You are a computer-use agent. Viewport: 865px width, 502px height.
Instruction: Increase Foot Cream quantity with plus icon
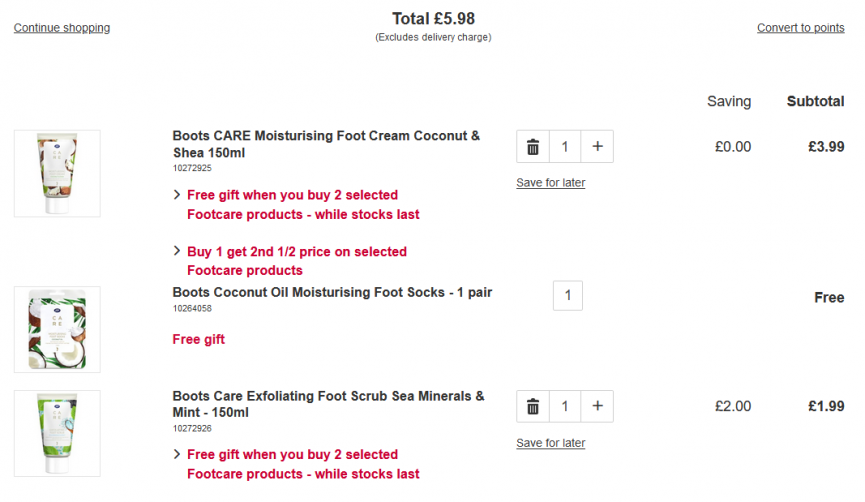(597, 147)
